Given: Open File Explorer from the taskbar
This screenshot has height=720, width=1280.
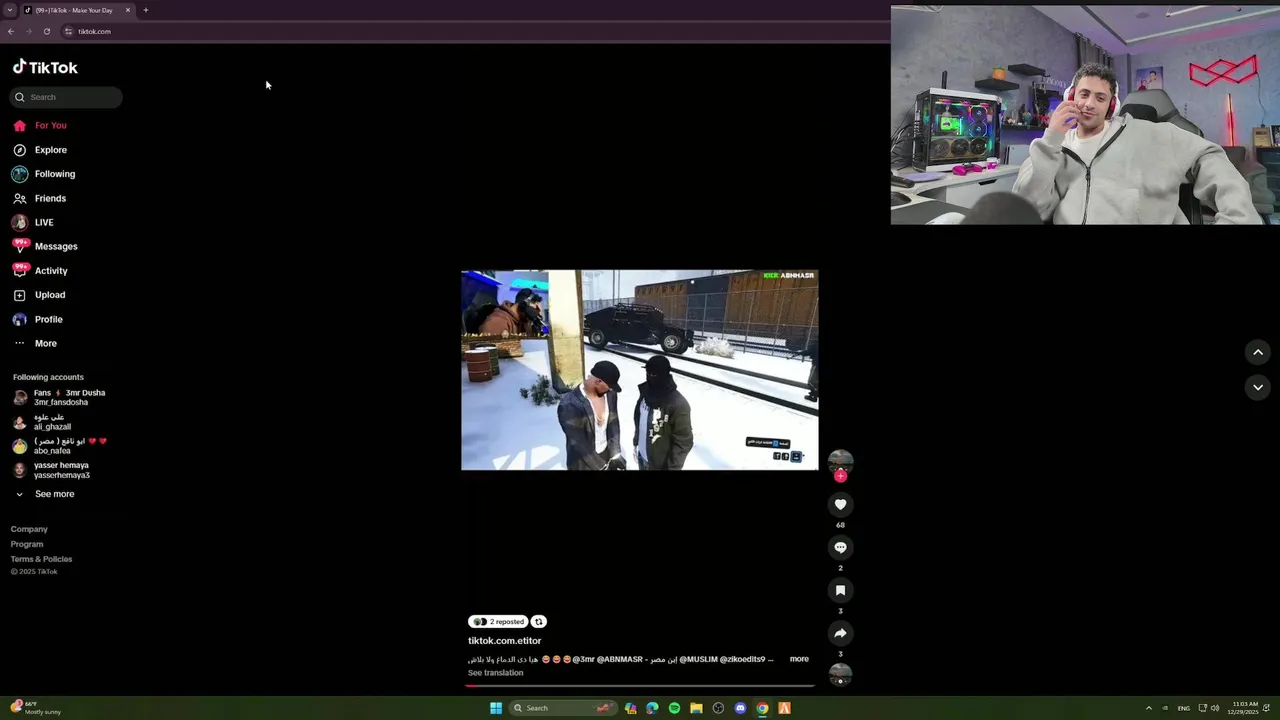Looking at the screenshot, I should click(696, 708).
